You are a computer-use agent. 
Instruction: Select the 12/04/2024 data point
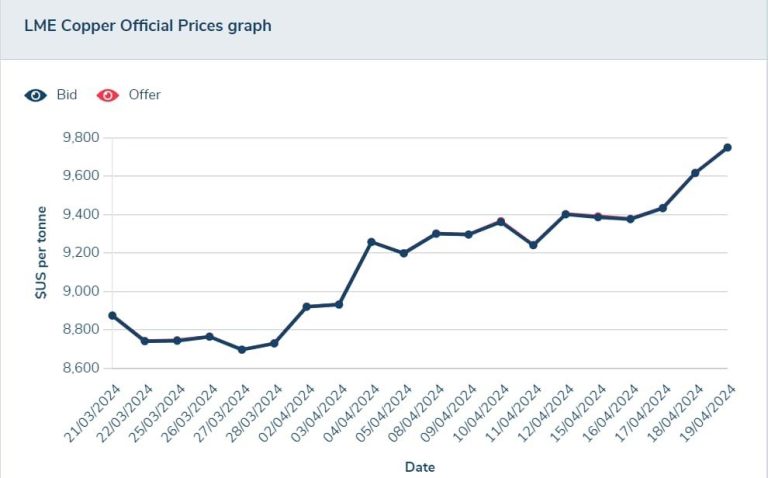pos(565,214)
